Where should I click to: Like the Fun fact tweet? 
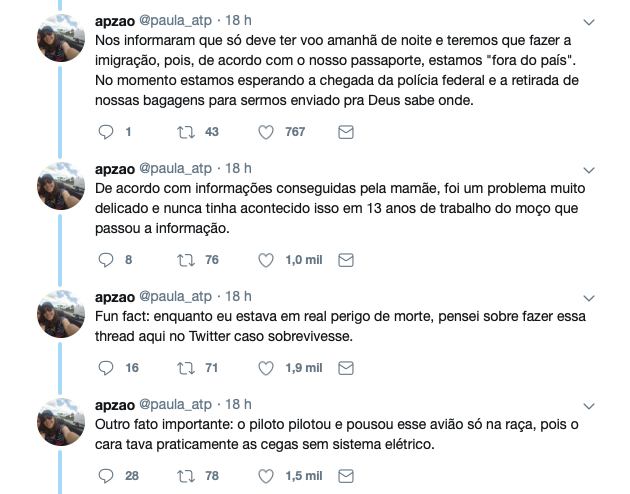266,368
